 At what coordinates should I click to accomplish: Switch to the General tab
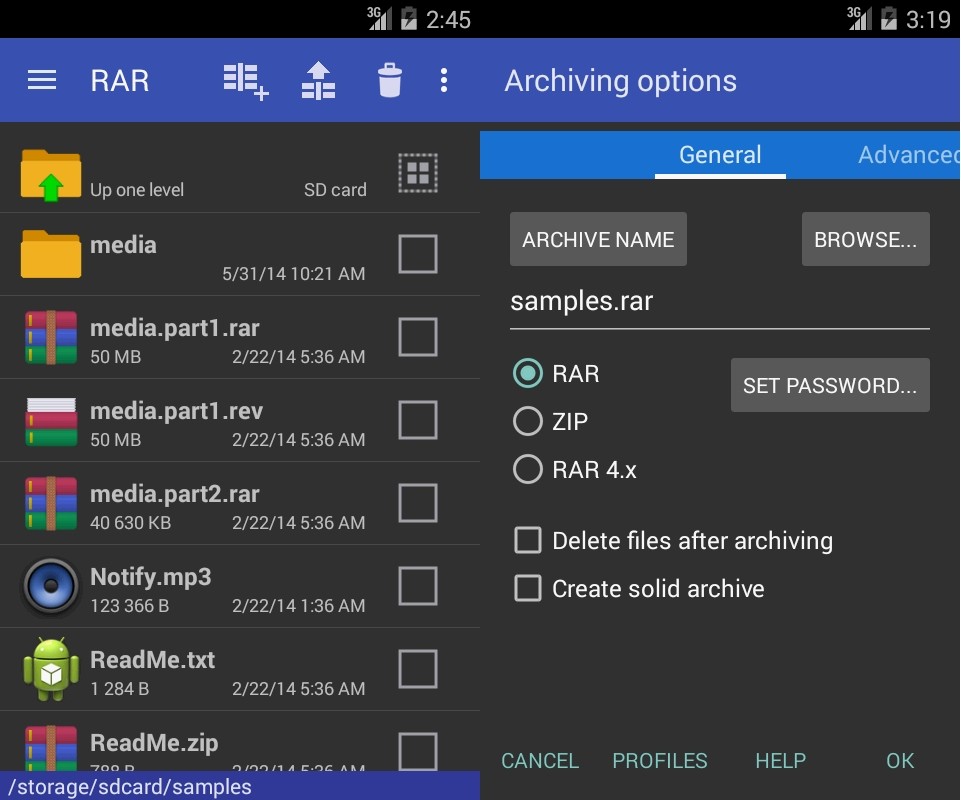[x=720, y=155]
